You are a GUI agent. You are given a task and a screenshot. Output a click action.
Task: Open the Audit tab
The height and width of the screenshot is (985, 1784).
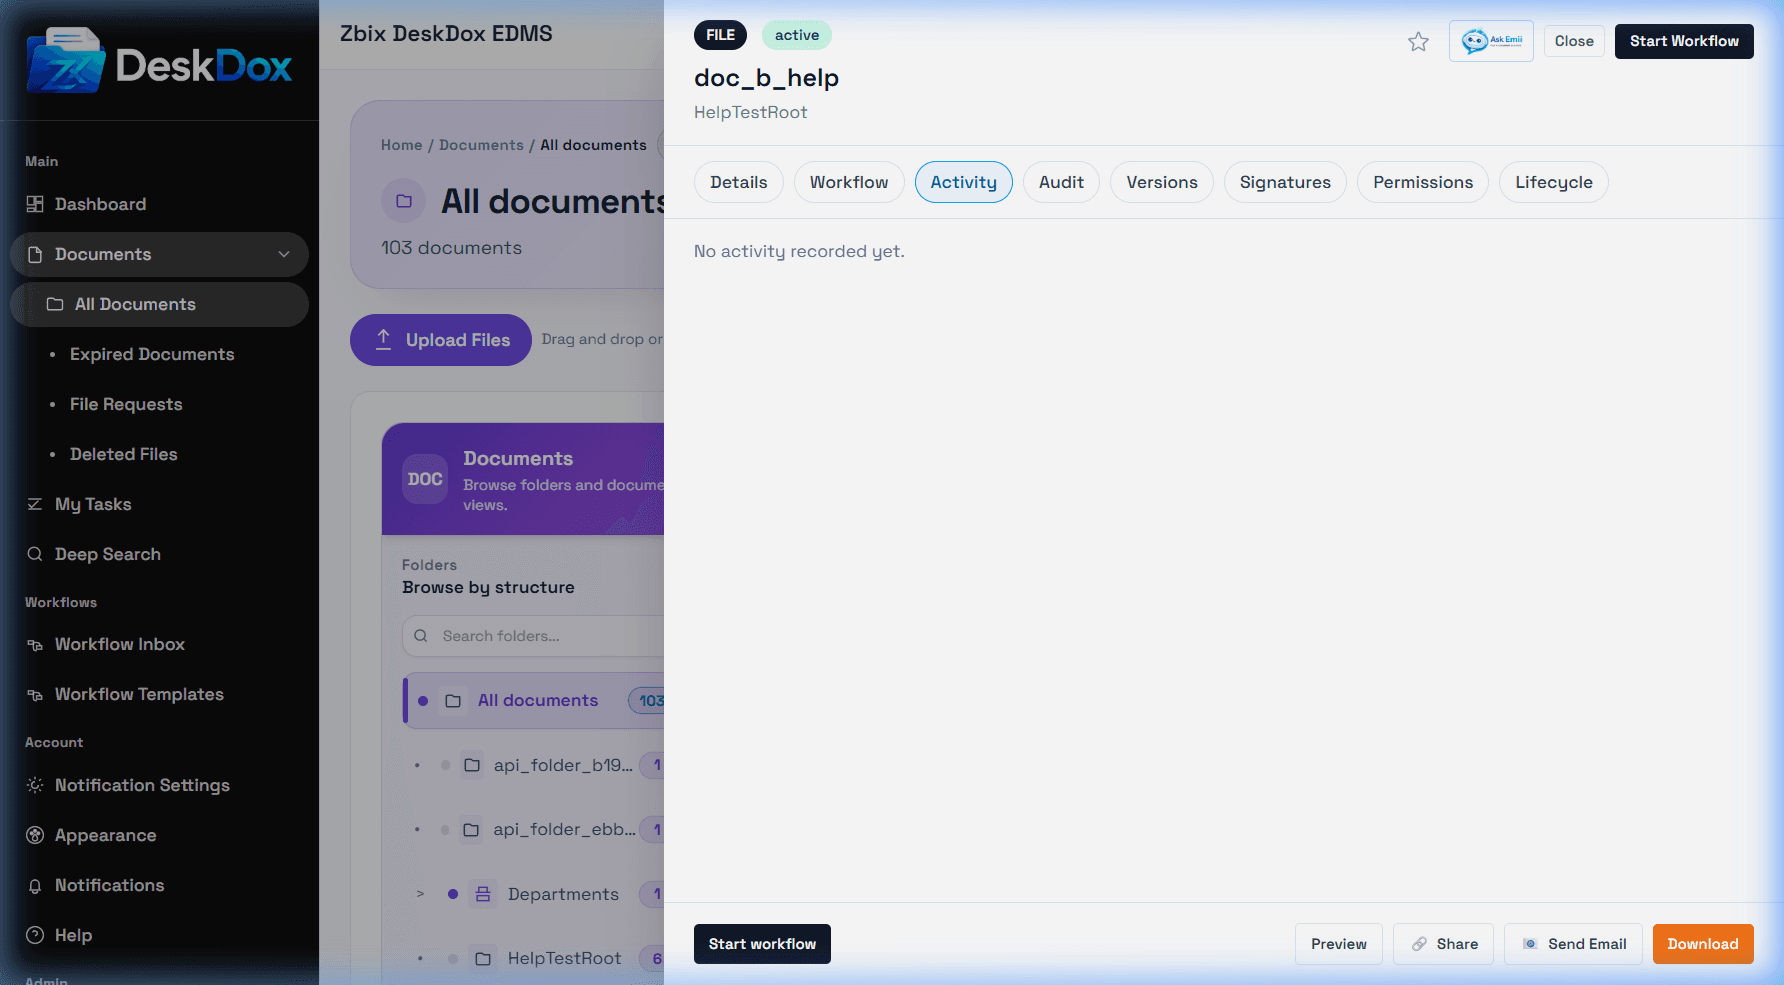[1061, 182]
